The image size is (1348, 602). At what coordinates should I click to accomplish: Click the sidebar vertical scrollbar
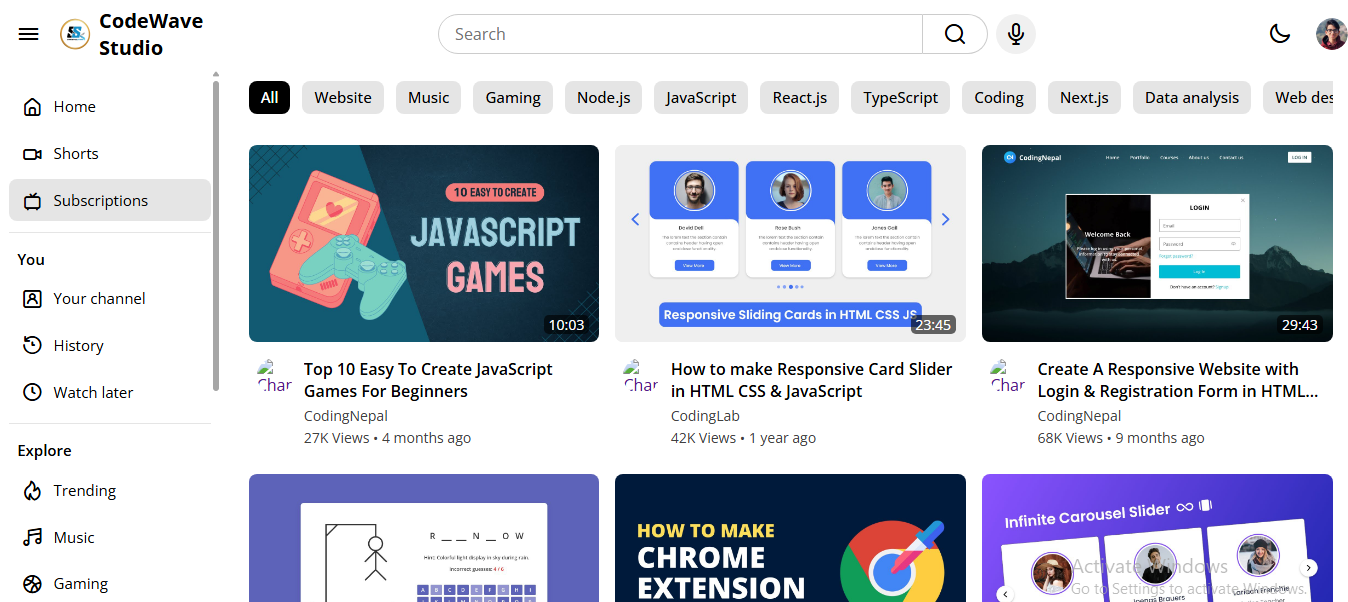coord(216,235)
